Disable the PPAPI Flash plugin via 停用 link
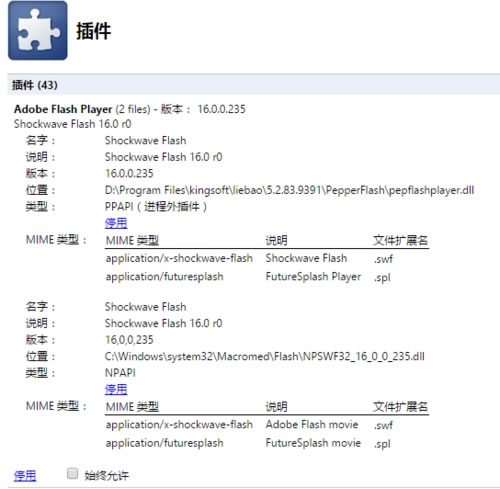This screenshot has height=489, width=500. [116, 223]
